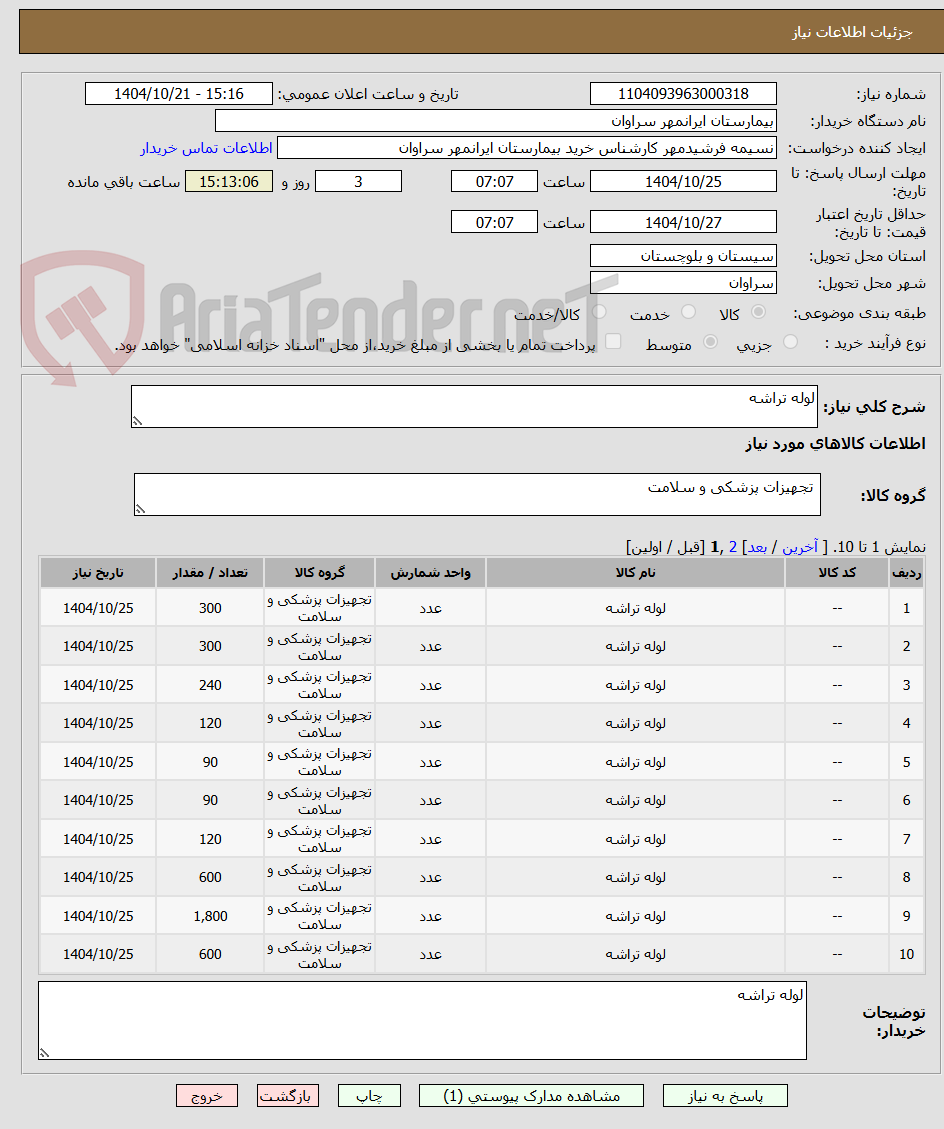Click the کد کالا column header
Screen dimensions: 944x1129
click(837, 573)
